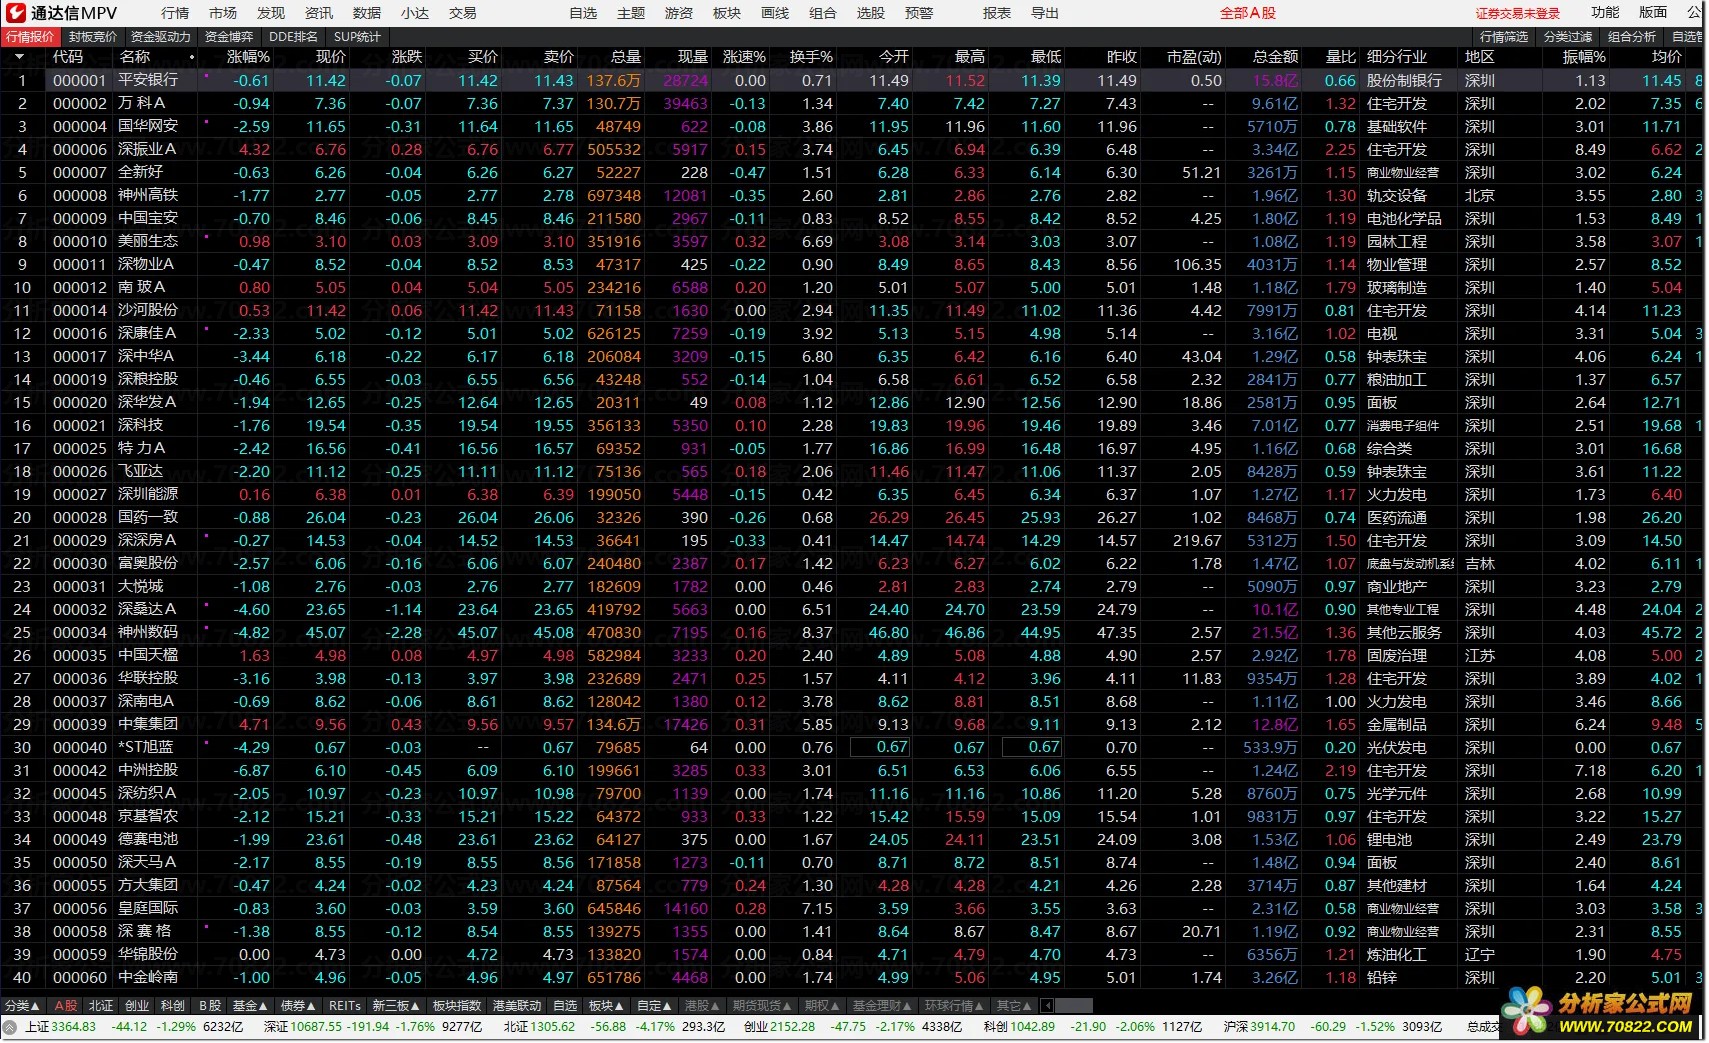Select 画线 in the top menu
1709x1043 pixels.
tap(775, 13)
